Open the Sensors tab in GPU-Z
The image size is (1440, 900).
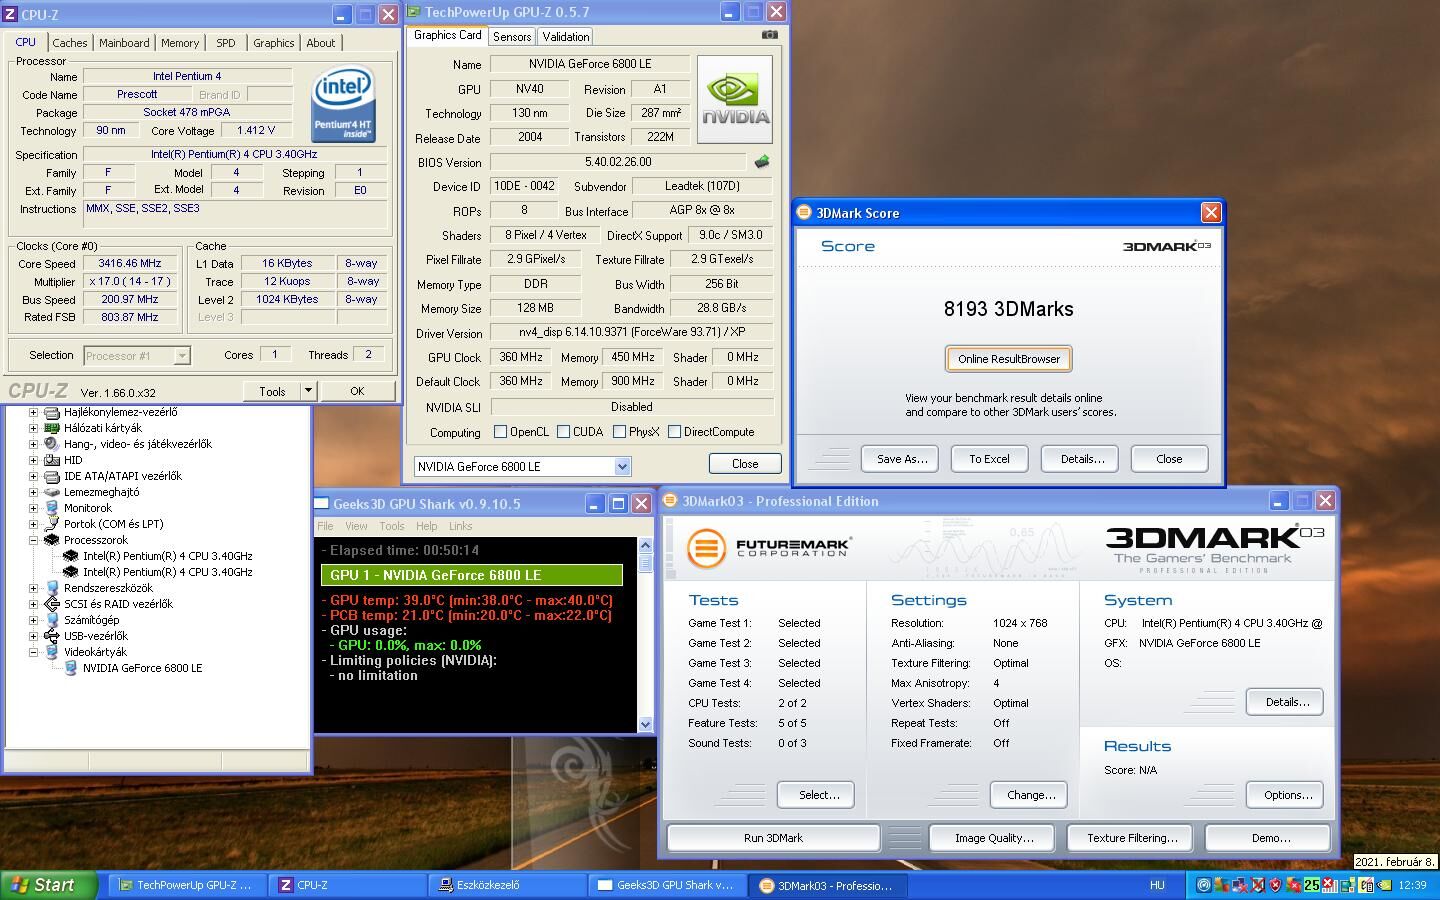pos(512,37)
